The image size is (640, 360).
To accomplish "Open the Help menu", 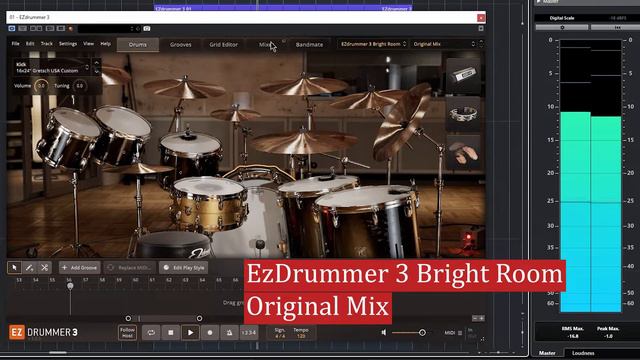I will click(x=106, y=44).
